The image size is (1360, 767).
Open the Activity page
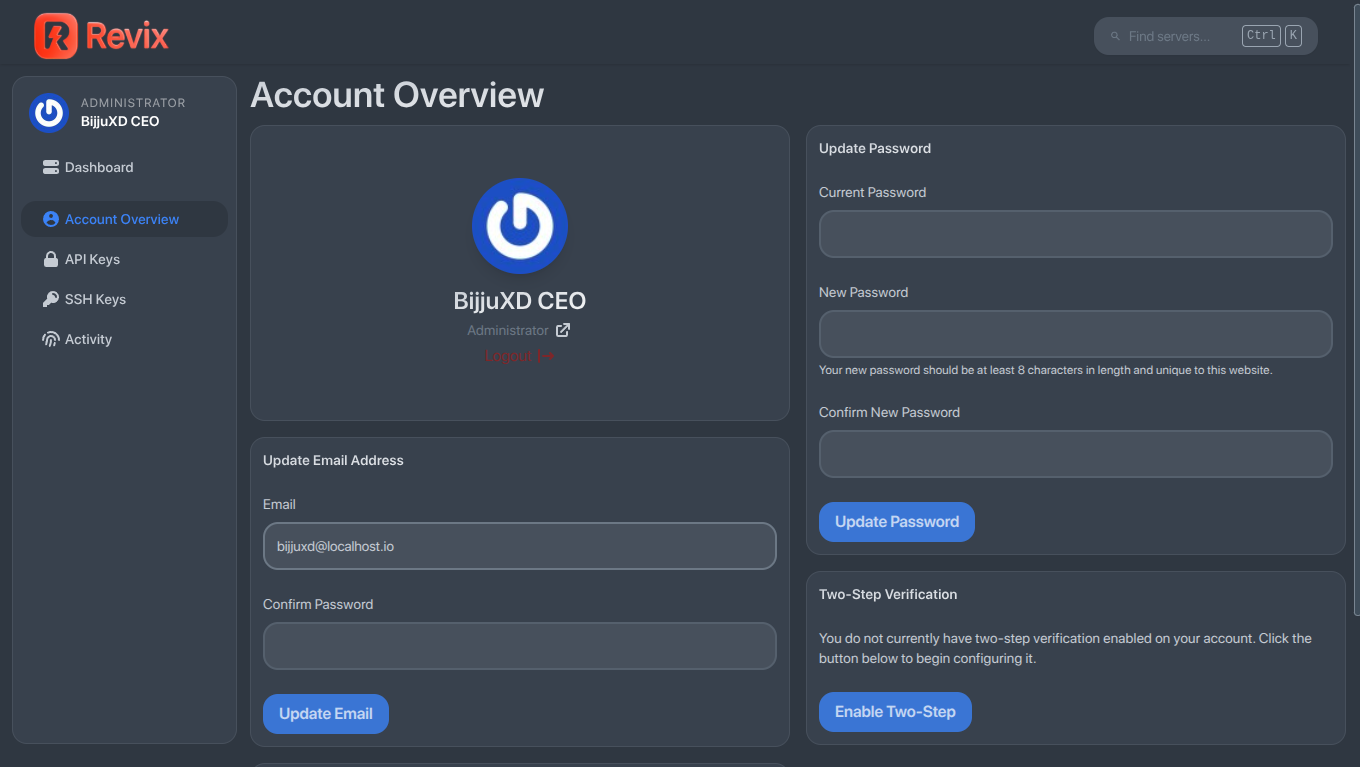tap(124, 339)
